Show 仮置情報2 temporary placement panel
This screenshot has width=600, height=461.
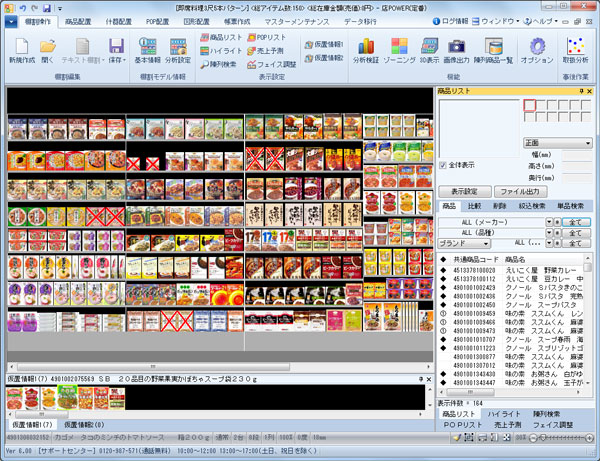tap(324, 58)
